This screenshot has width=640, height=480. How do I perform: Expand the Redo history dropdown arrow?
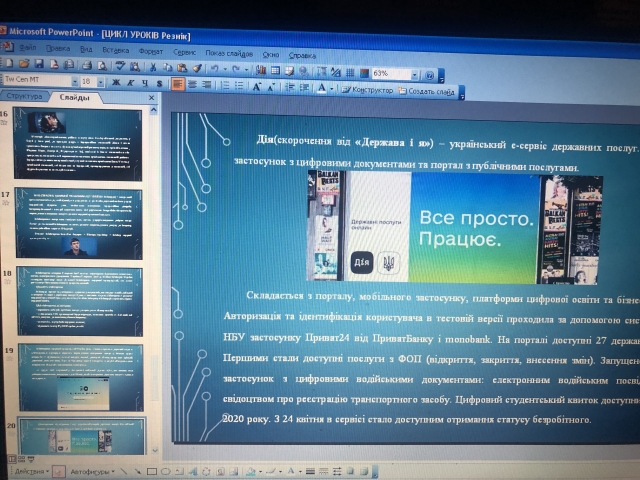click(246, 70)
